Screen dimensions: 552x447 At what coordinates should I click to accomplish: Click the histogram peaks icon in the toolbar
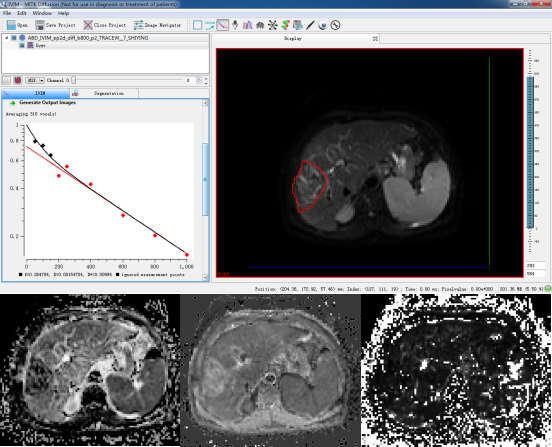pyautogui.click(x=247, y=25)
